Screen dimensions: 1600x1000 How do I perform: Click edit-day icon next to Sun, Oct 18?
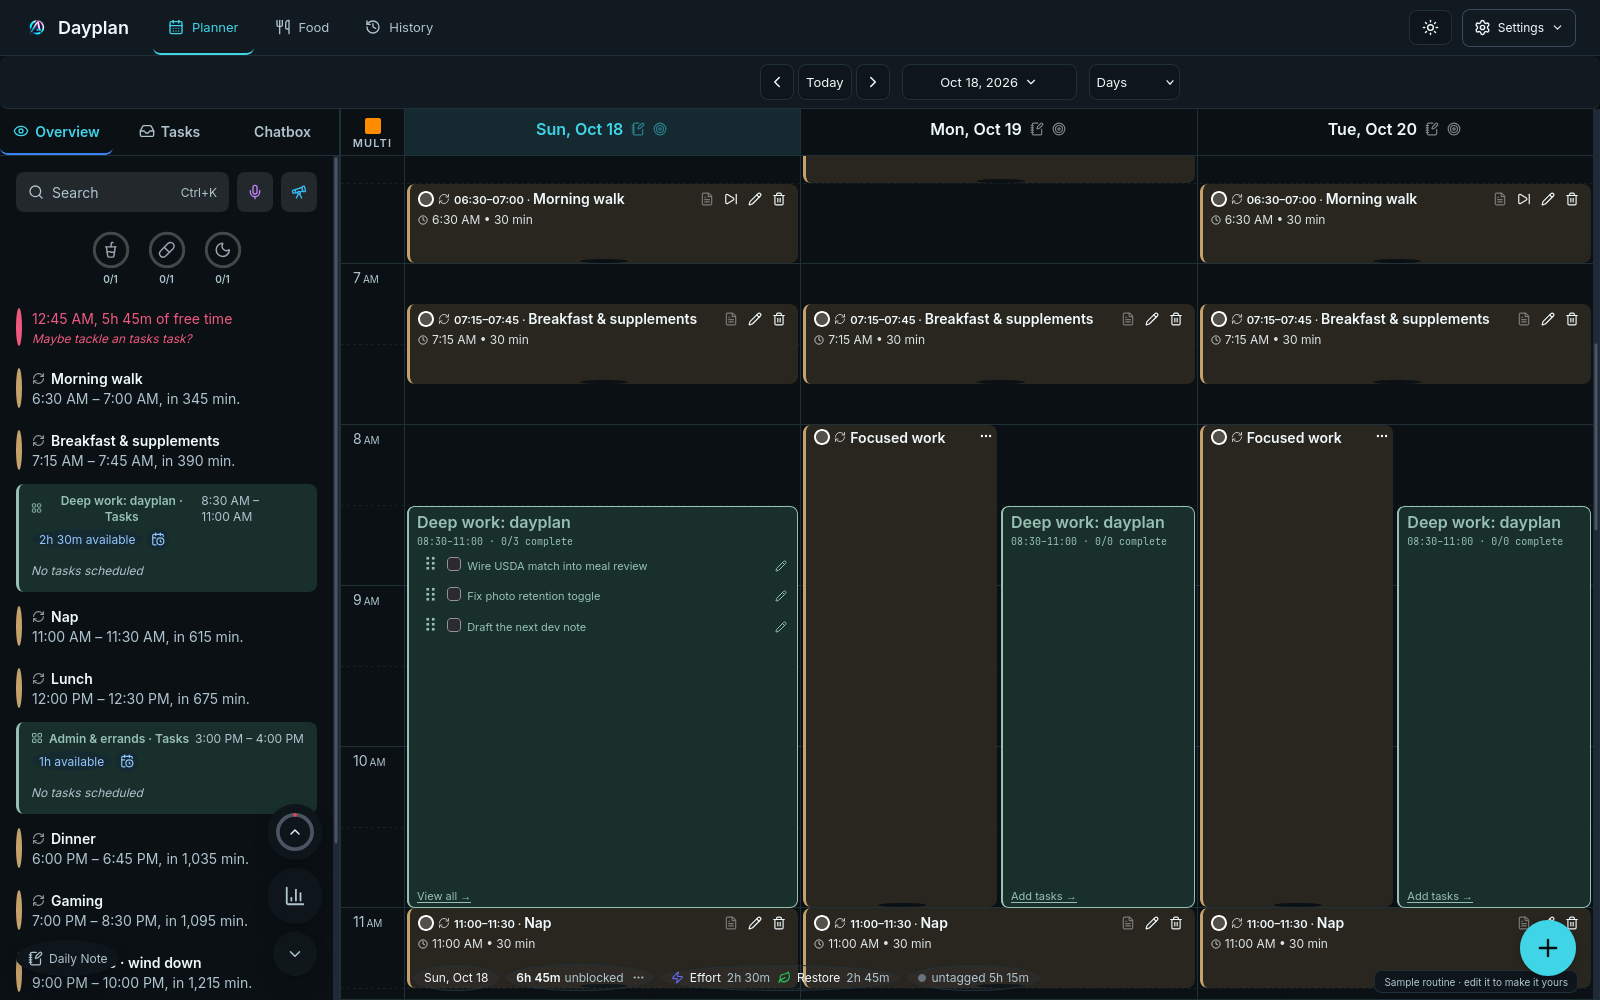[x=638, y=129]
